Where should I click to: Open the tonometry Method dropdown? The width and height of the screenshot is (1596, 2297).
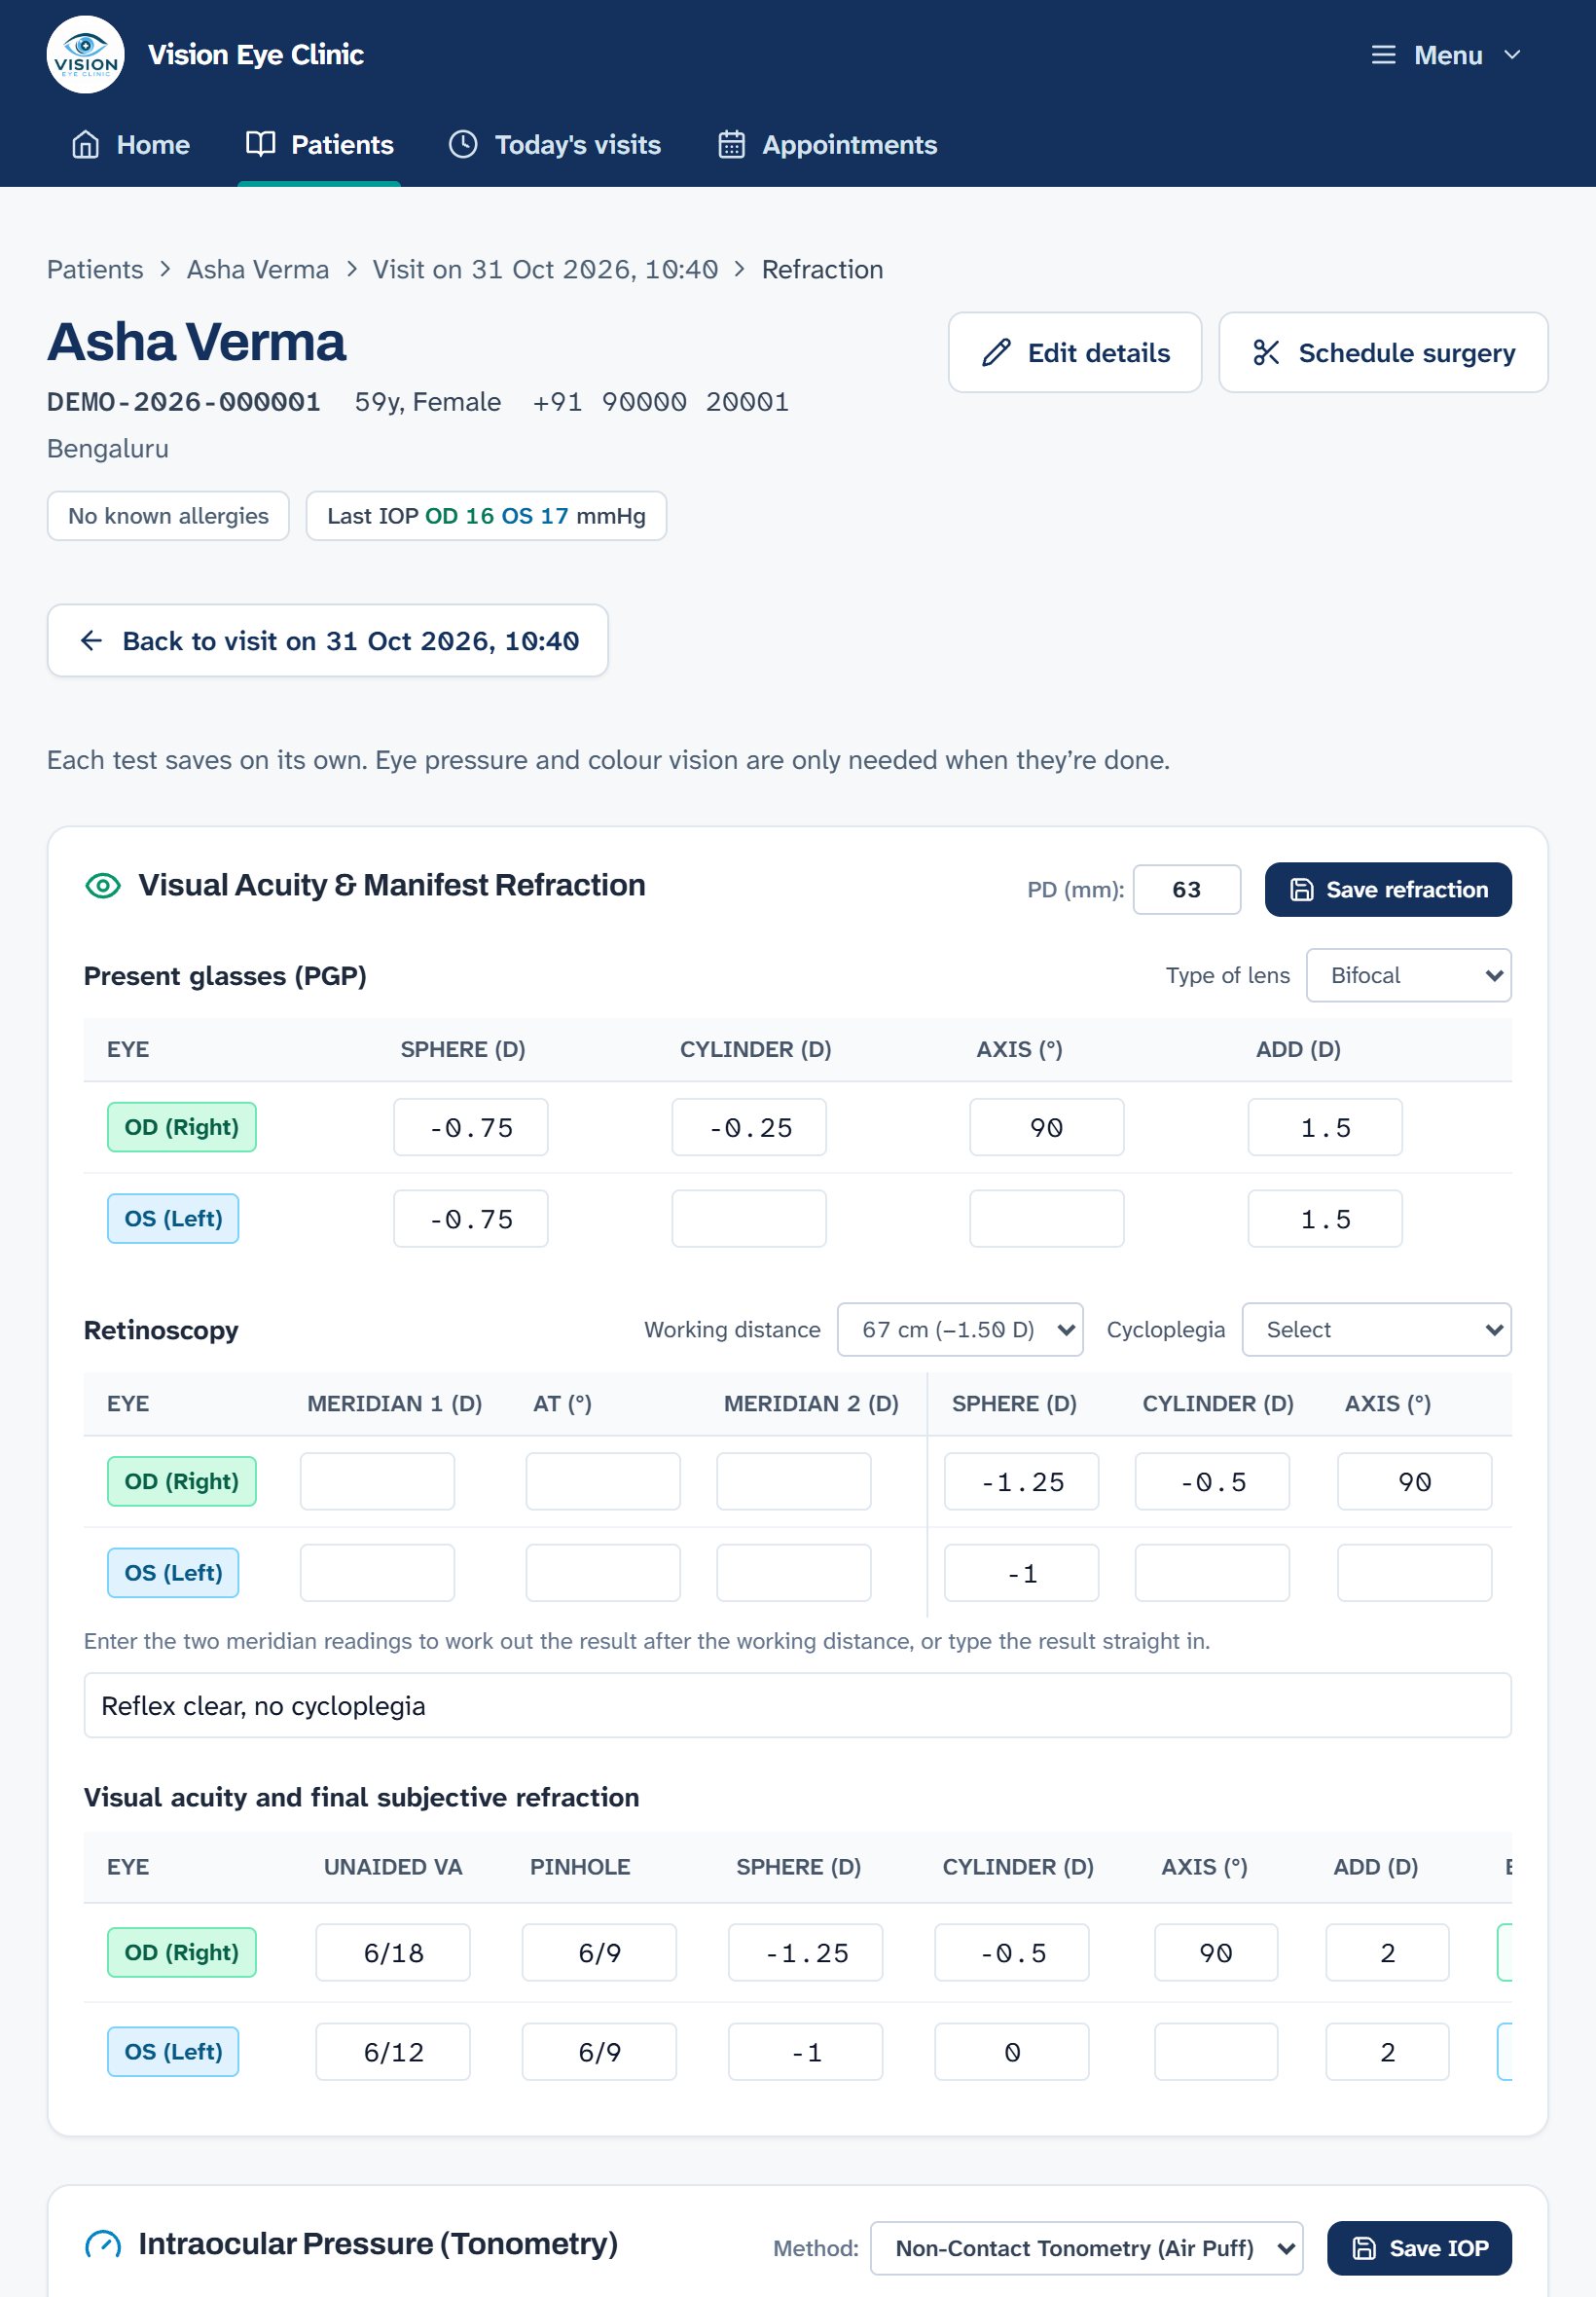[1086, 2249]
